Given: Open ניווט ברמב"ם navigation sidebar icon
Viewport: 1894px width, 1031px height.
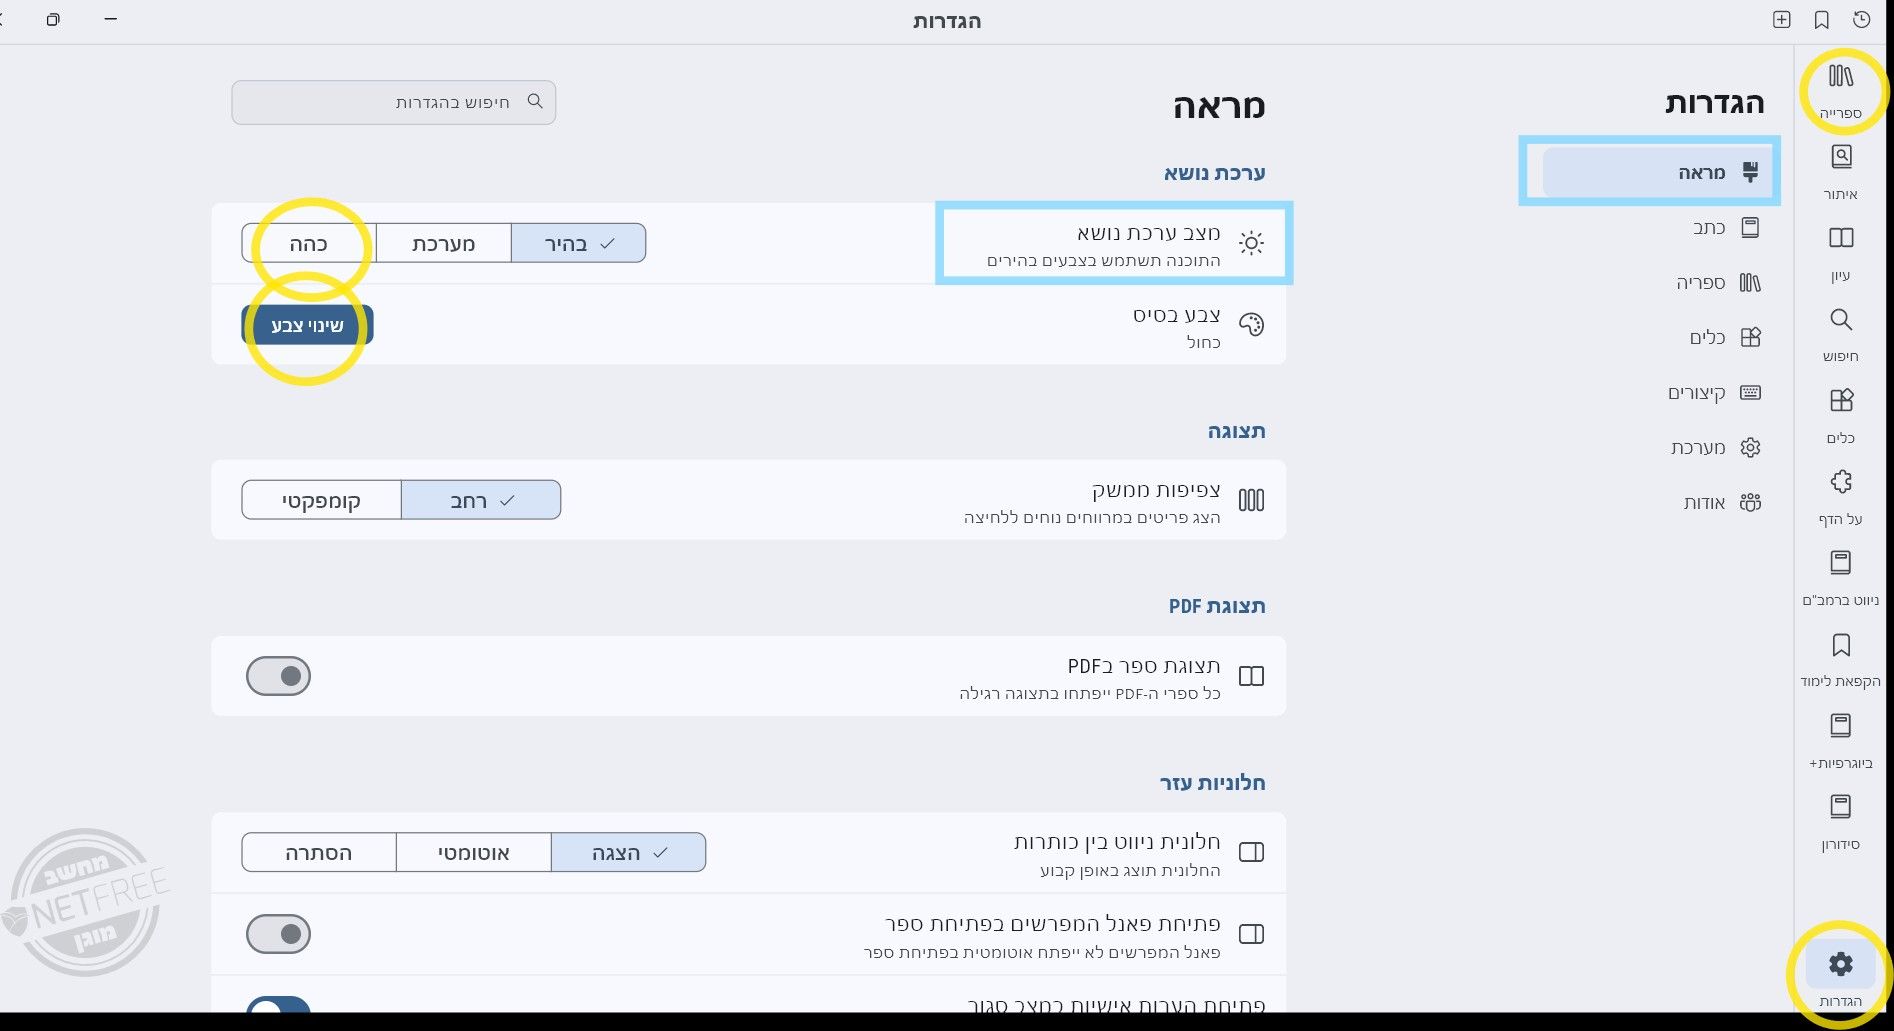Looking at the screenshot, I should pos(1840,578).
